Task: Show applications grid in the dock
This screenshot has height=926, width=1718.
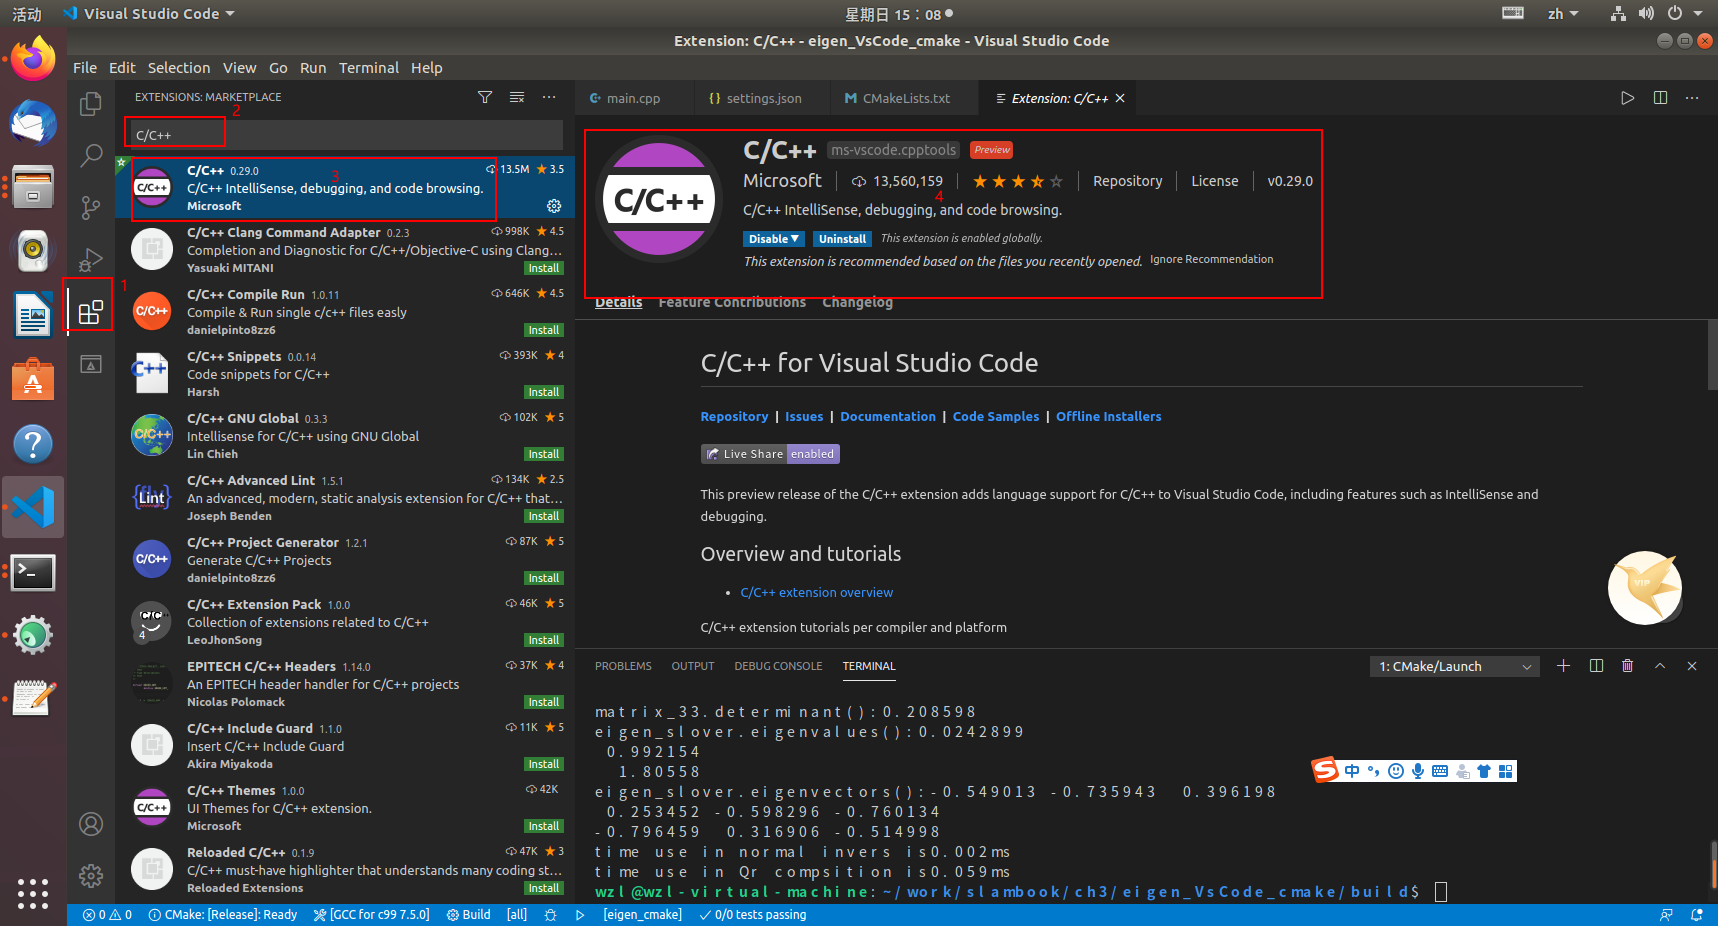Action: point(33,893)
